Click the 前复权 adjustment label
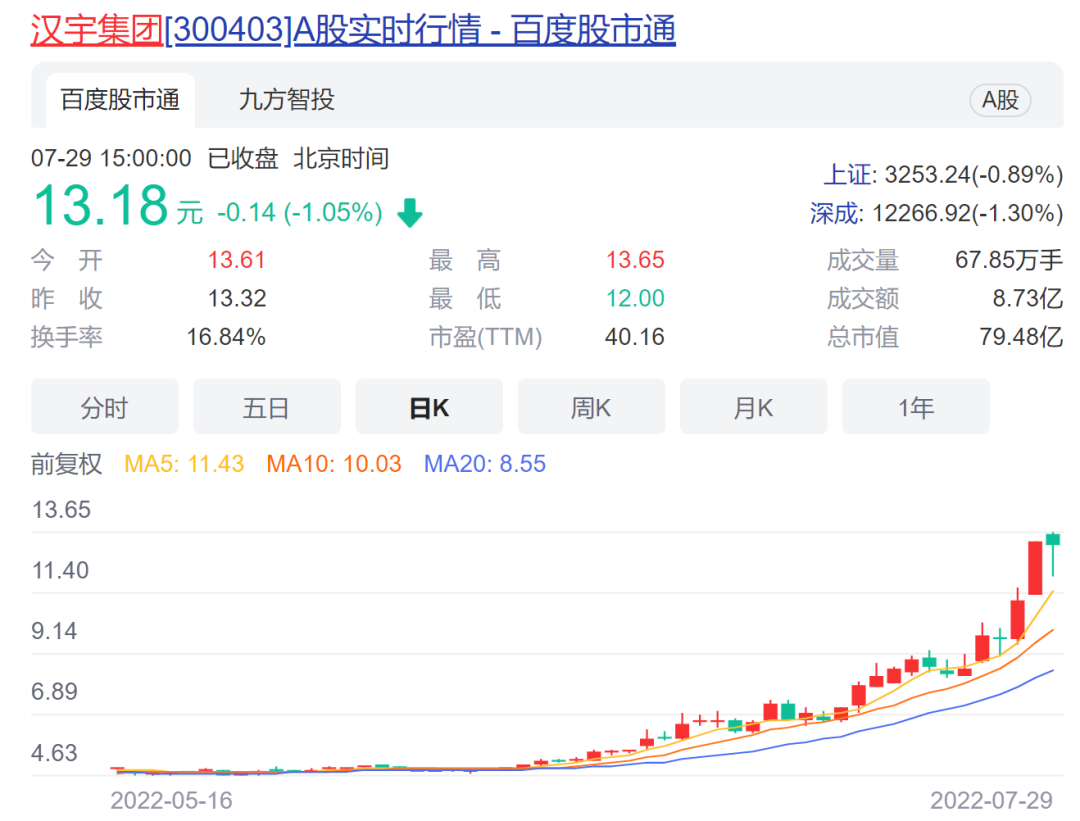 66,464
